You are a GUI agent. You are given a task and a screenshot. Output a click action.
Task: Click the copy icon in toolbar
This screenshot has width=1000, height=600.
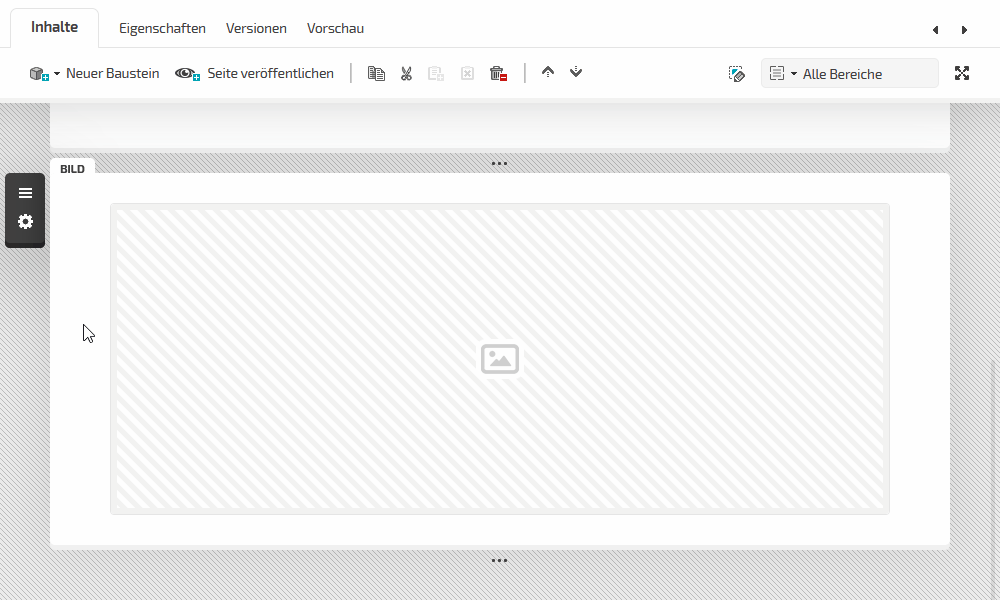pyautogui.click(x=376, y=73)
